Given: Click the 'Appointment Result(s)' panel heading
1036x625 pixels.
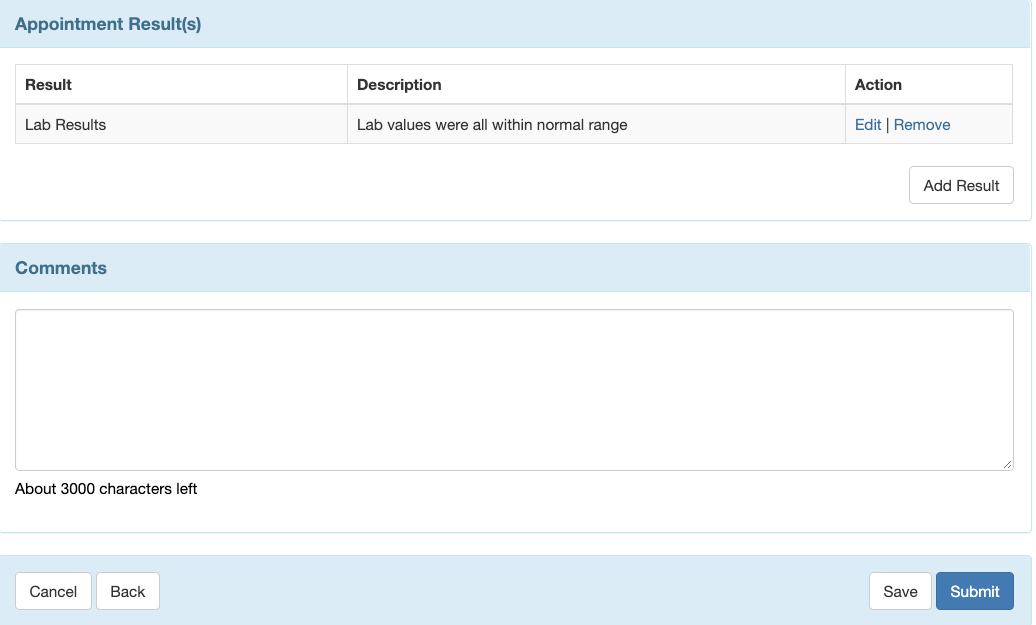Looking at the screenshot, I should pos(108,24).
